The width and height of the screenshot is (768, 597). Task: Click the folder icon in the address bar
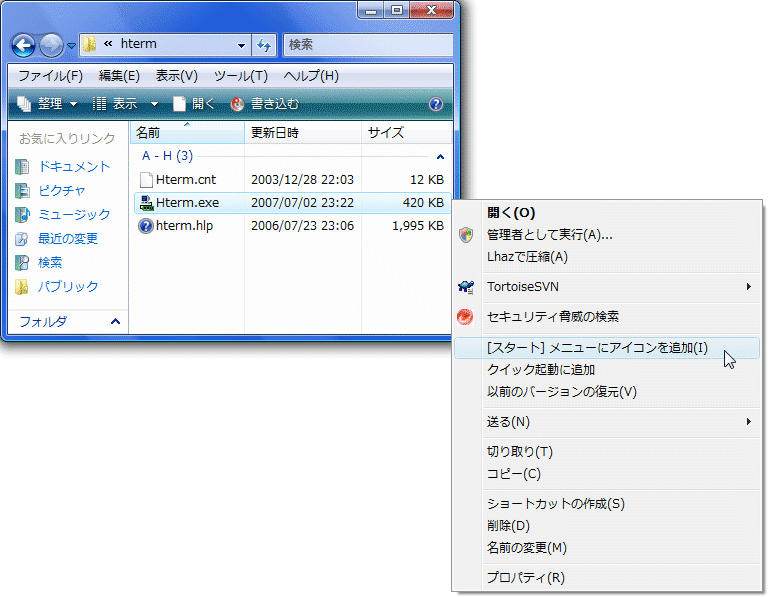point(90,45)
